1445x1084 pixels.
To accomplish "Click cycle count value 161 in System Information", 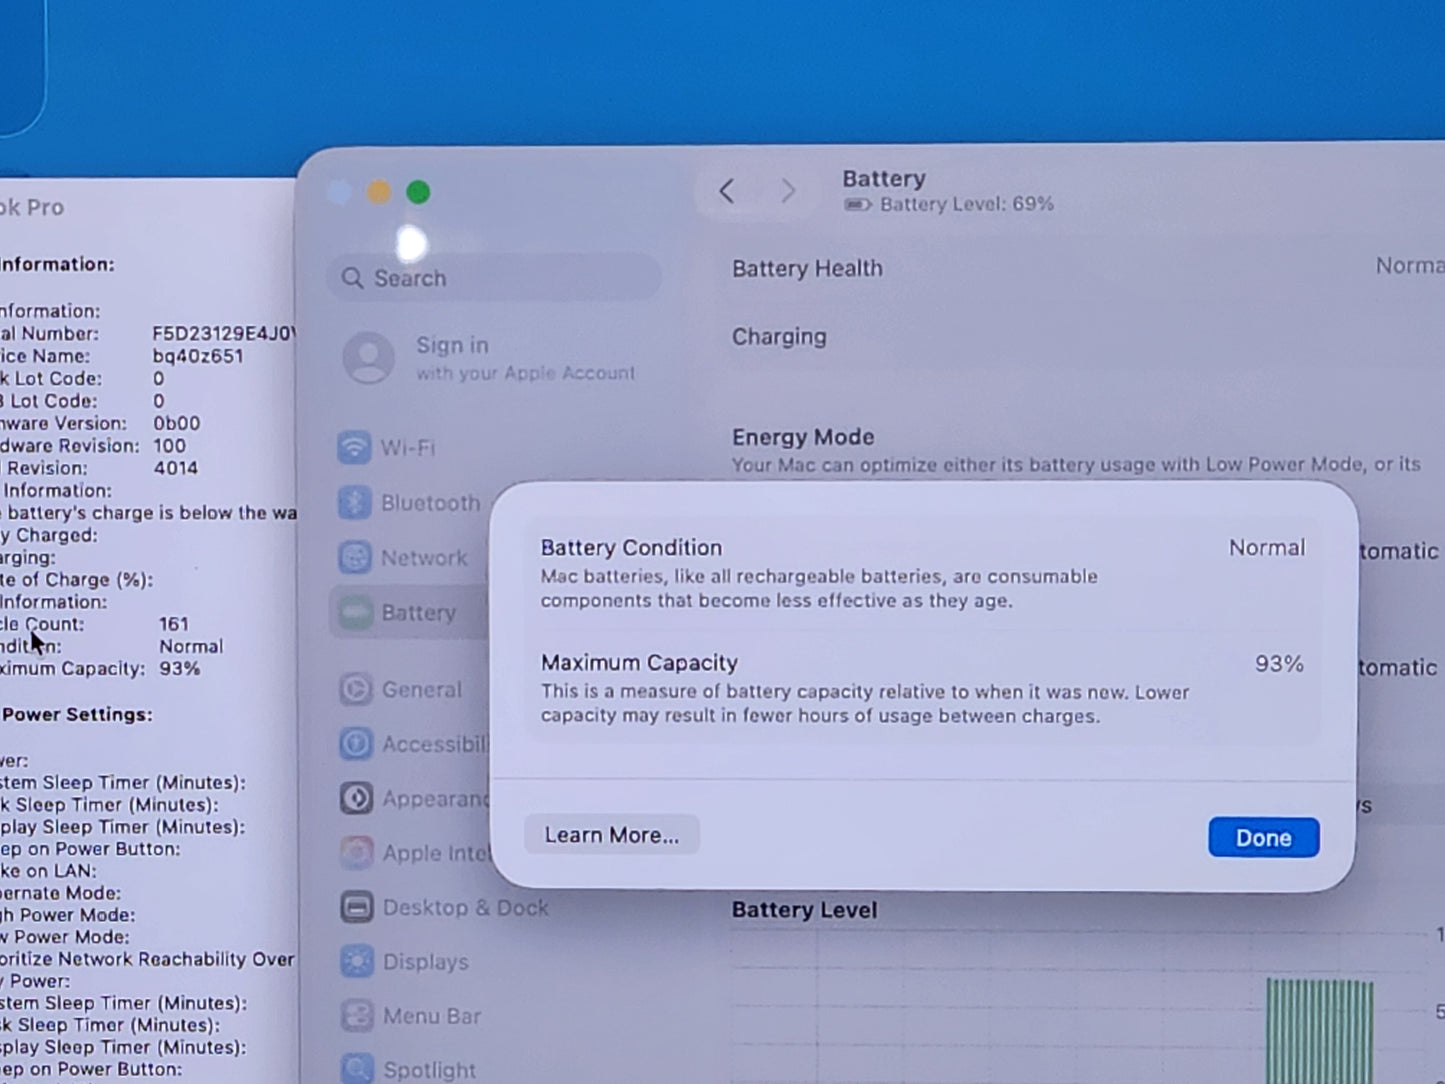I will [x=173, y=624].
